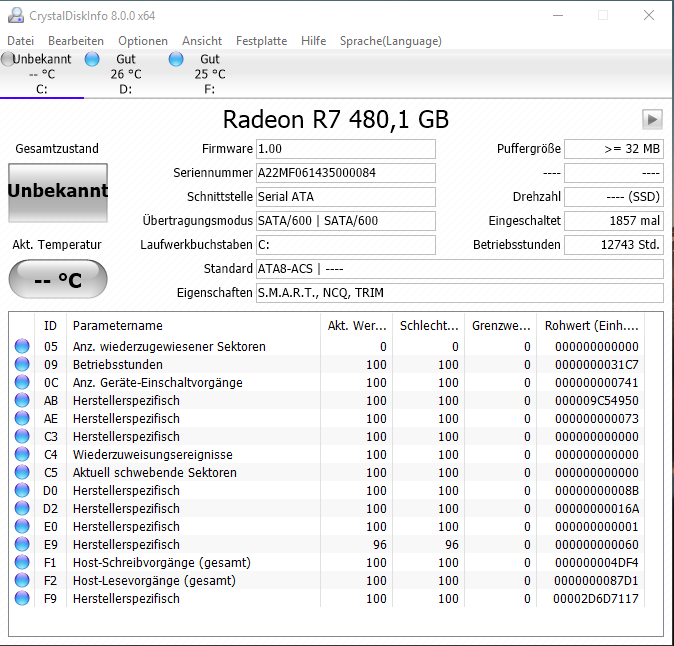674x646 pixels.
Task: Click the temperature display button
Action: [x=58, y=279]
